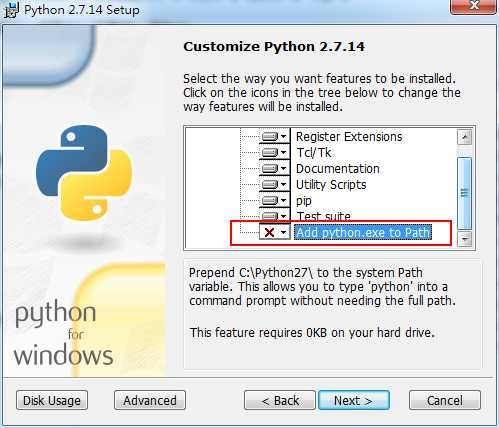The height and width of the screenshot is (428, 499).
Task: Go back with the Back button
Action: [280, 400]
